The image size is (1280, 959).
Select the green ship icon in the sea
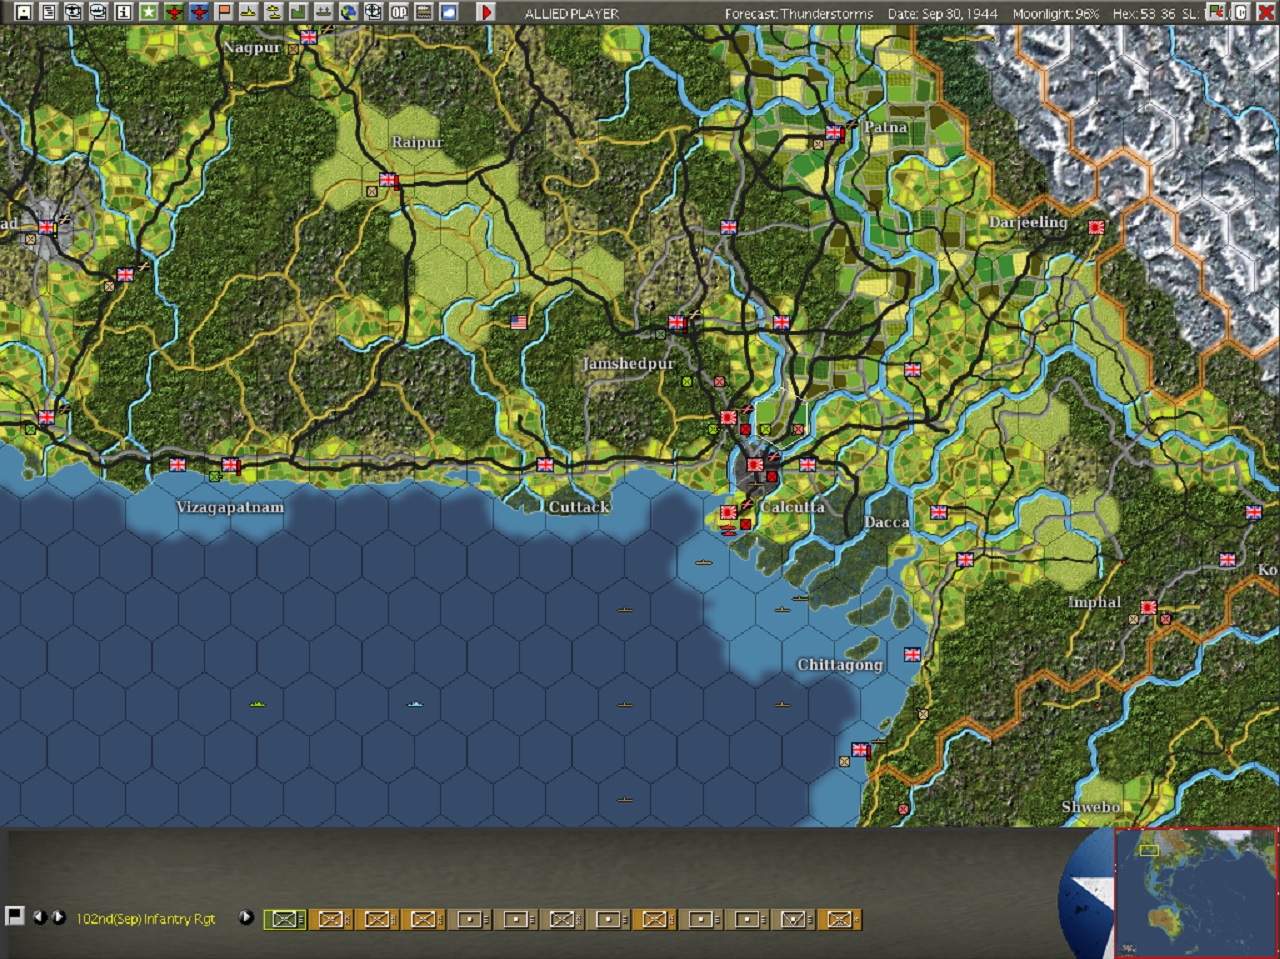click(258, 704)
